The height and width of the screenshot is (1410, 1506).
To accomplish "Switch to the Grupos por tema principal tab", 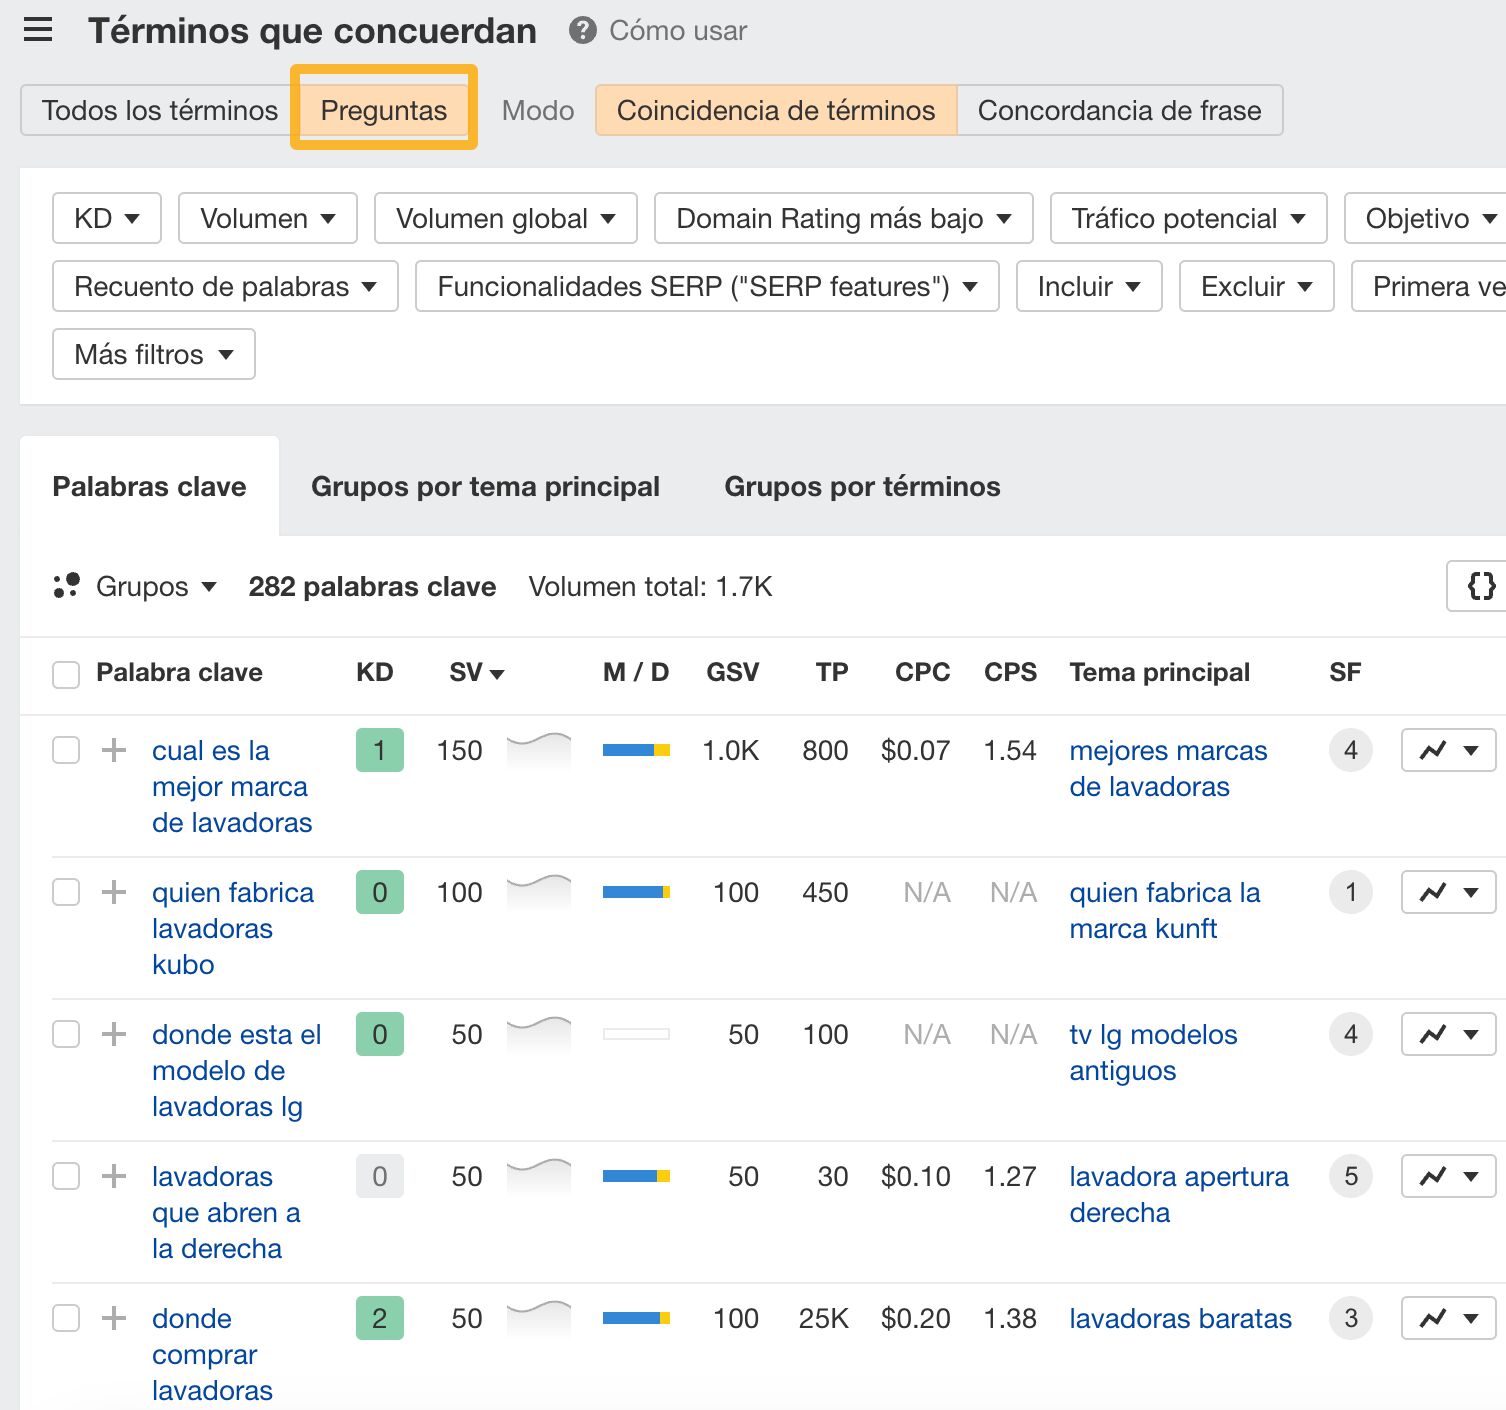I will [x=484, y=487].
